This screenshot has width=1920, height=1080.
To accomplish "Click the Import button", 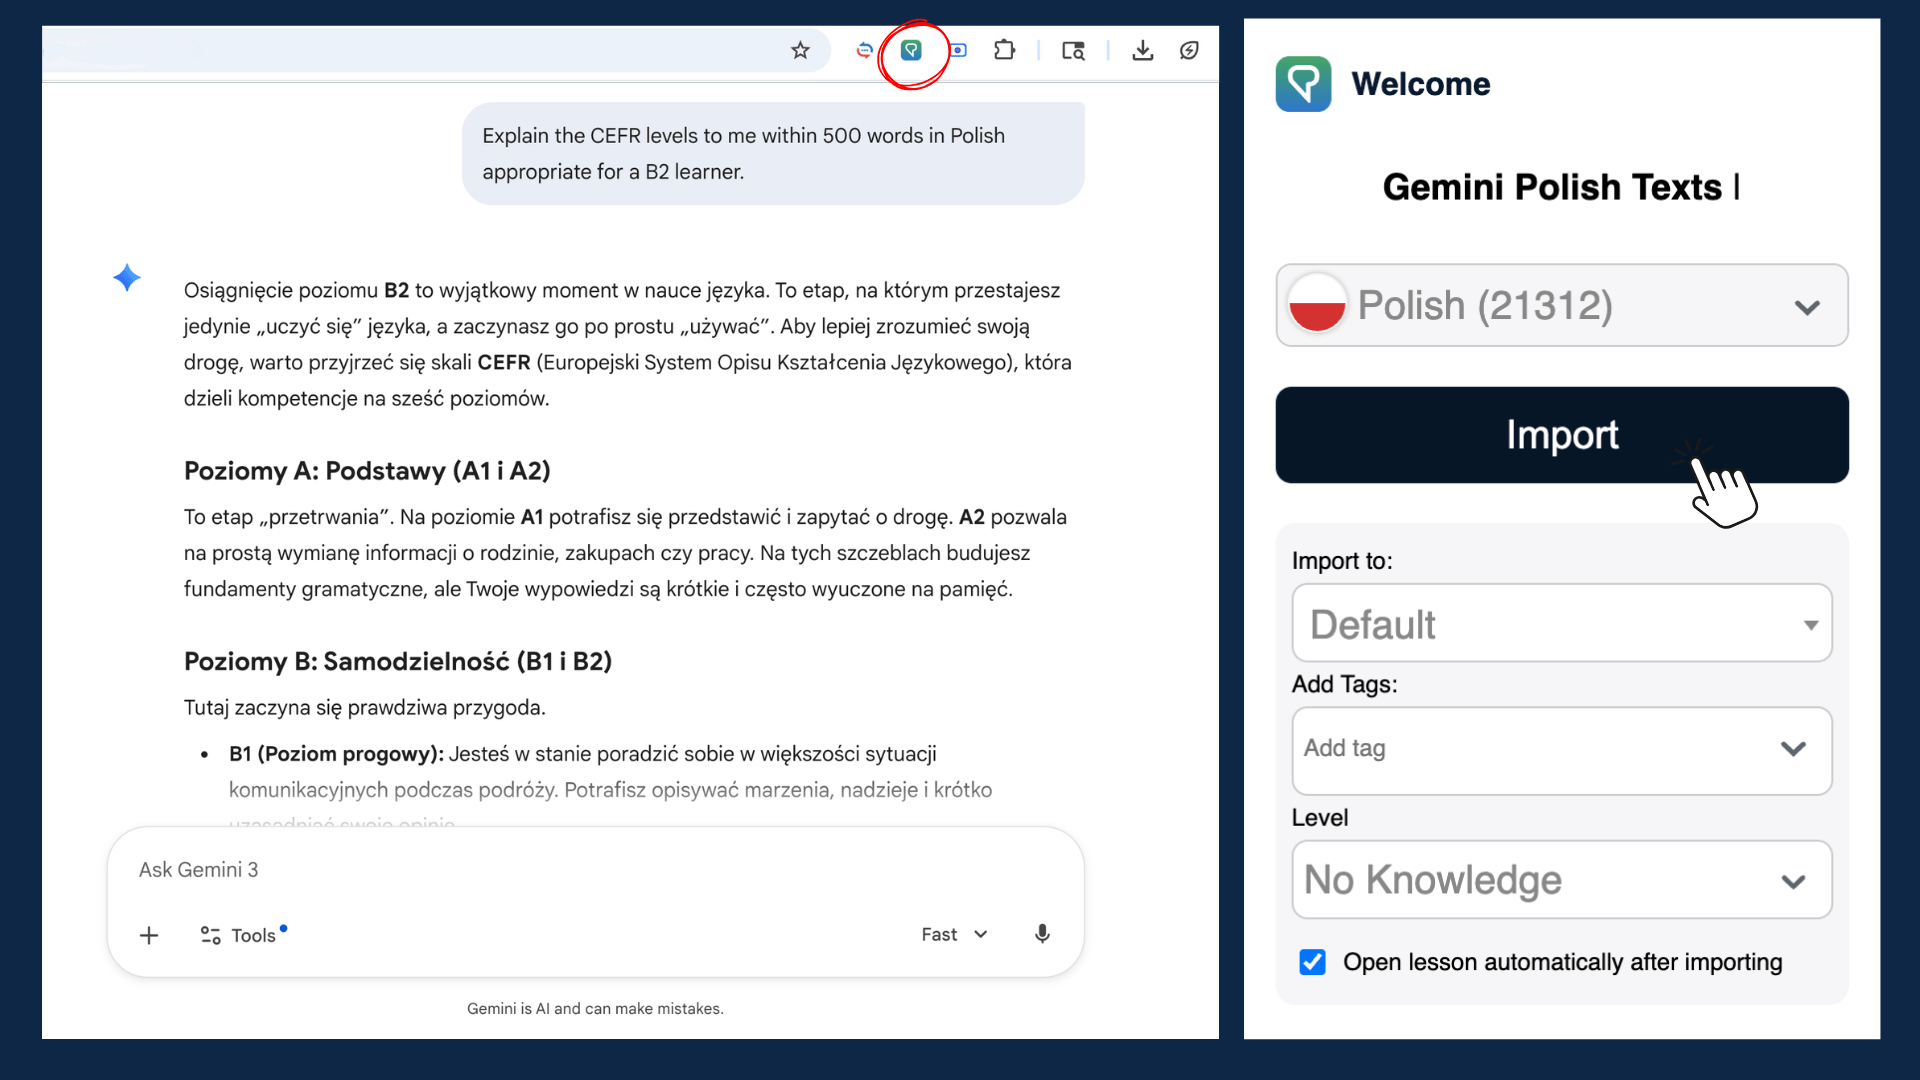I will click(x=1561, y=435).
